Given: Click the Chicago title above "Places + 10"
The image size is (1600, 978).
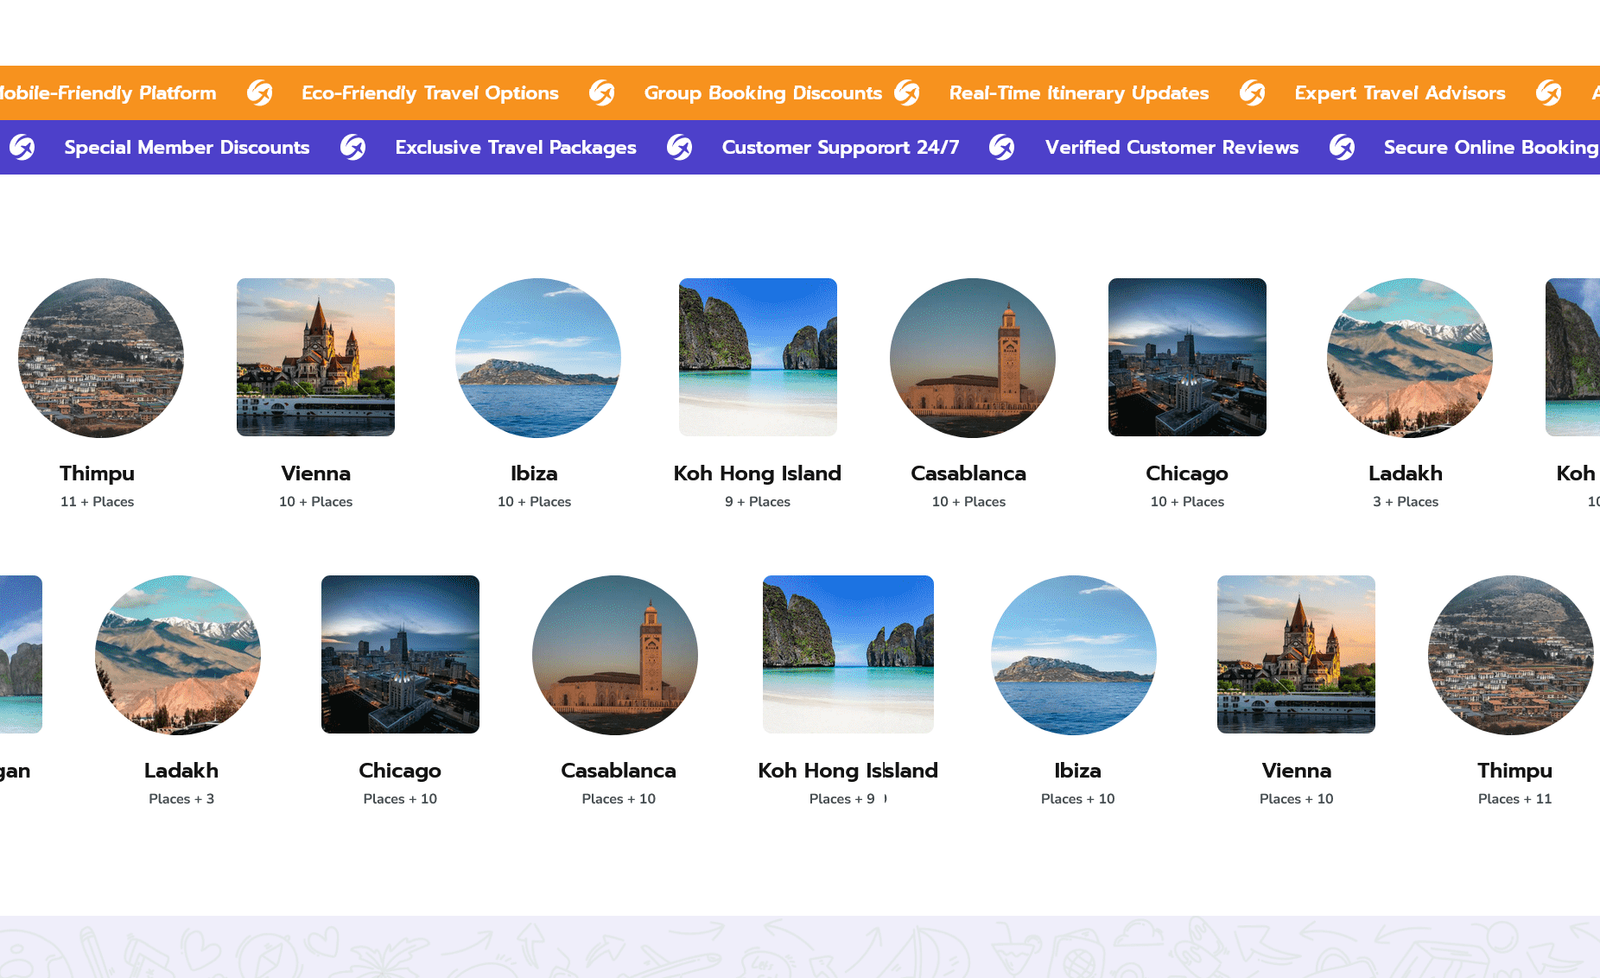Looking at the screenshot, I should click(x=400, y=770).
